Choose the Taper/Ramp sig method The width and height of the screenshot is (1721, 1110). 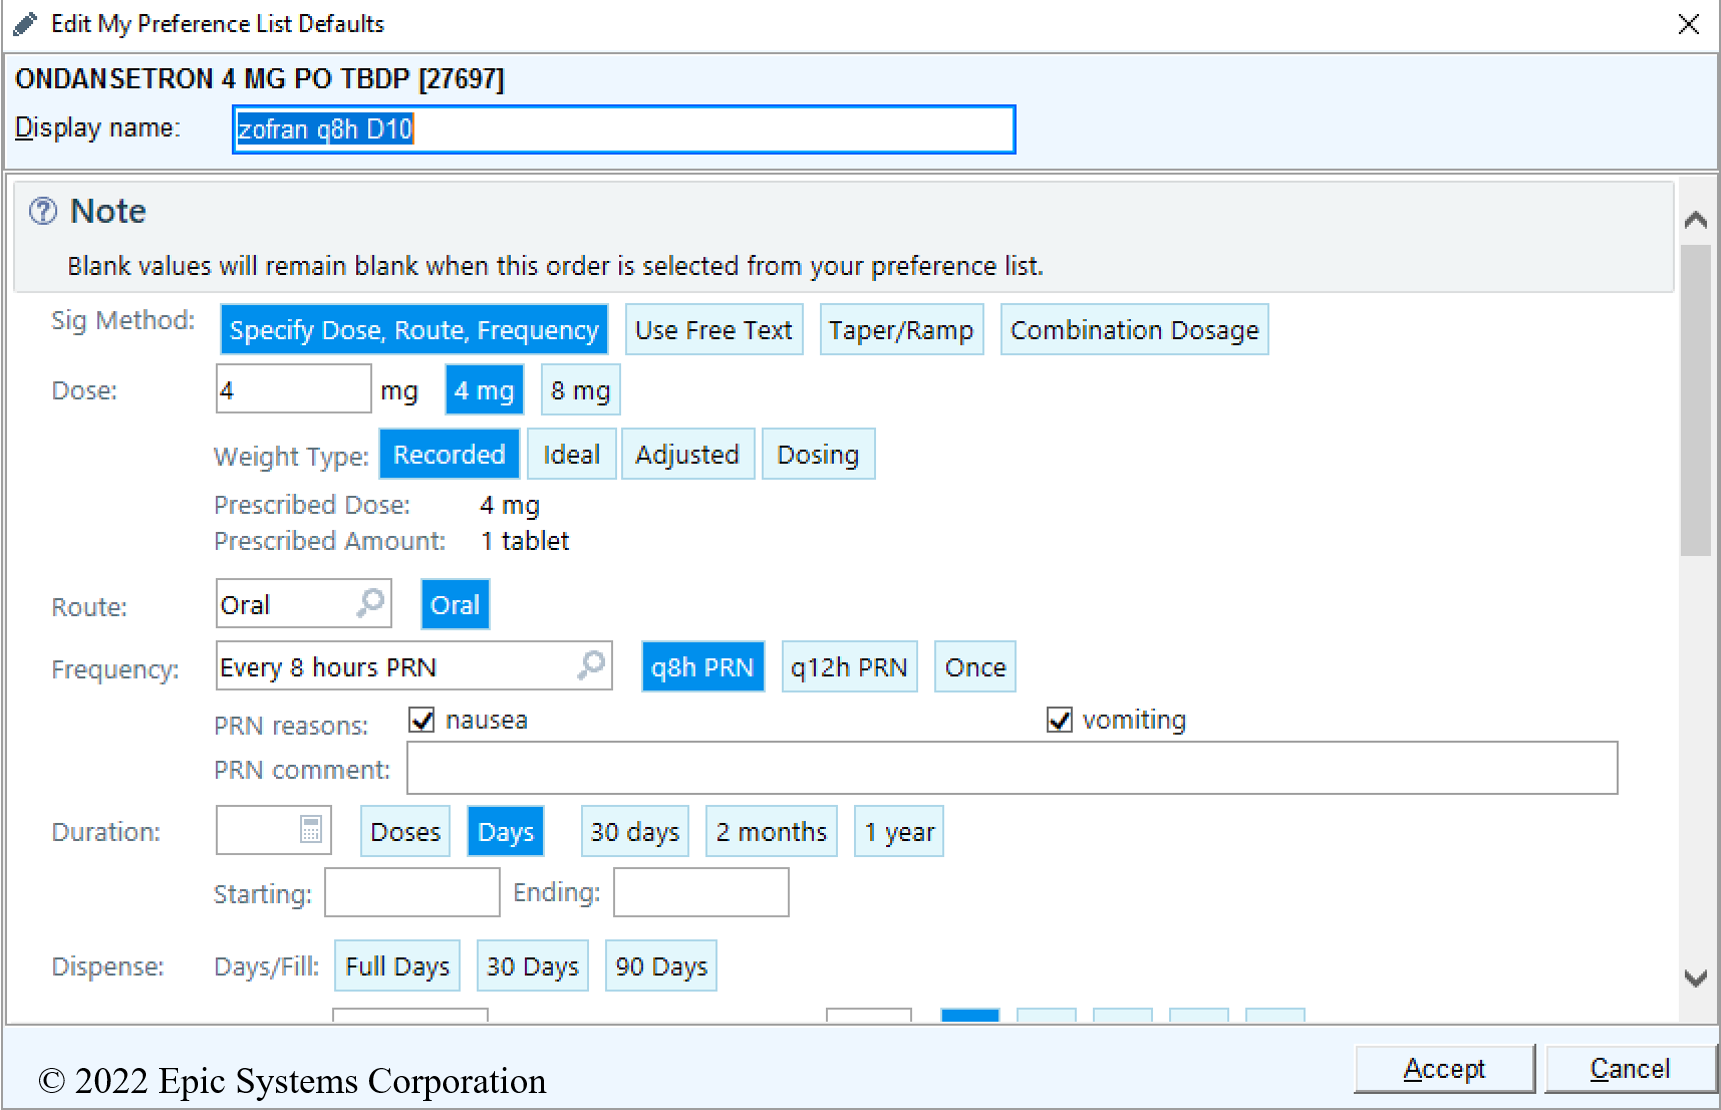point(900,330)
